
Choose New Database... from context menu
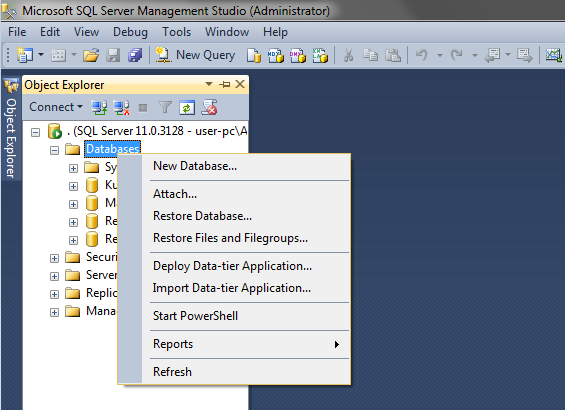pyautogui.click(x=234, y=166)
